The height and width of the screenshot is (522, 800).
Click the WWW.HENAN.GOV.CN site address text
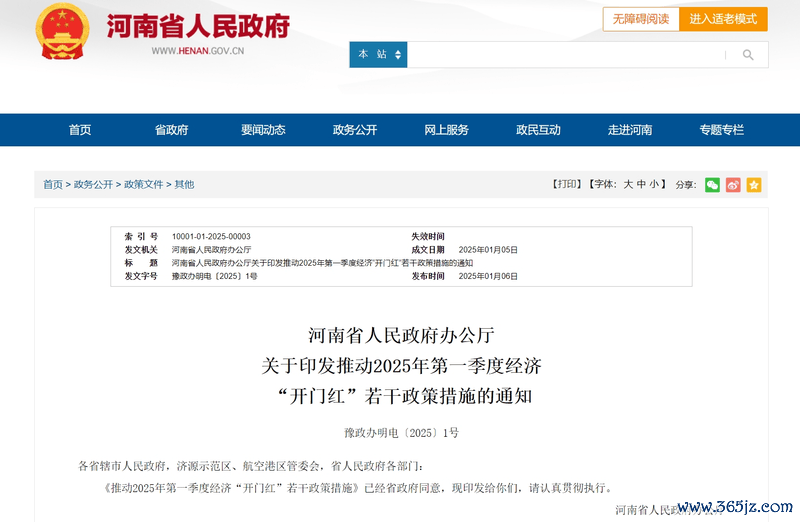tap(198, 51)
